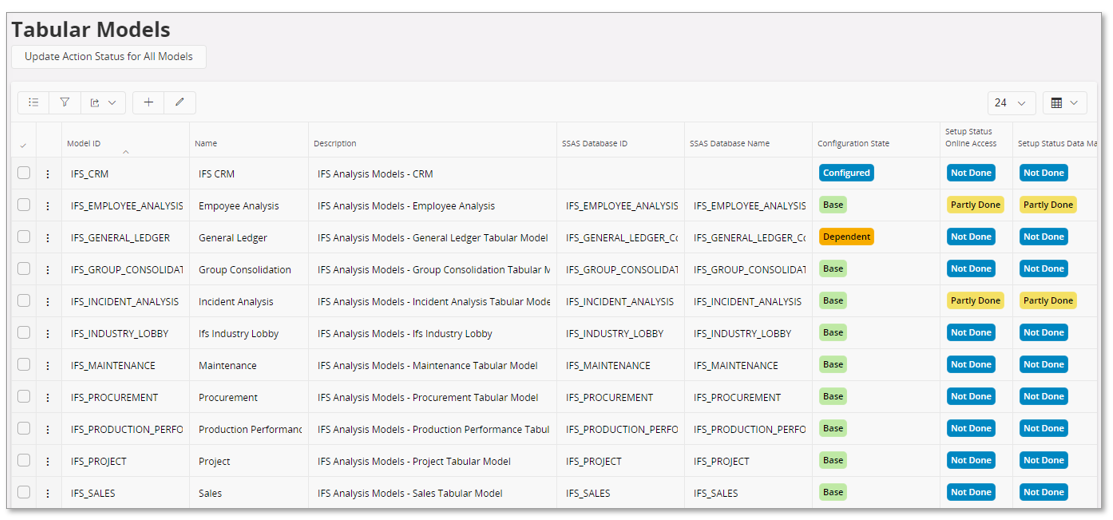Check the IFS_SALES row checkbox
The width and height of the screenshot is (1113, 520).
coord(24,493)
